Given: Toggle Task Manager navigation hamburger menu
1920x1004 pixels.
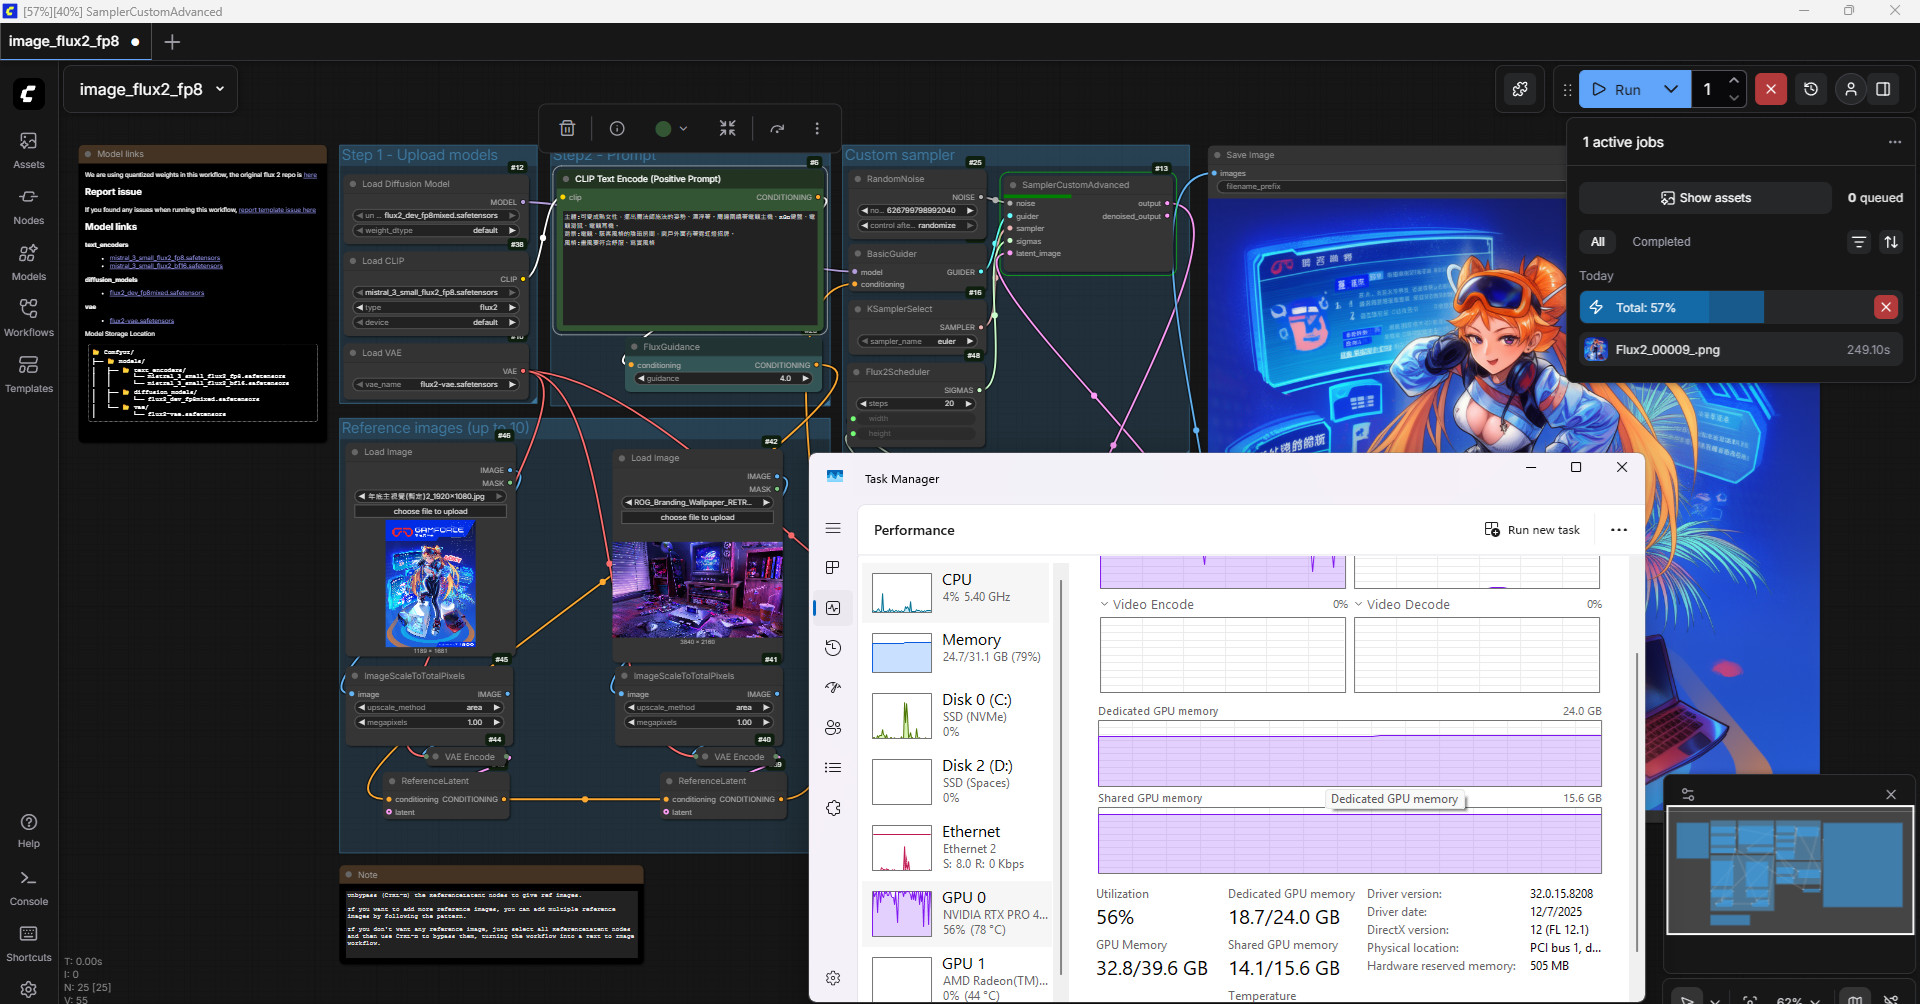Looking at the screenshot, I should tap(833, 528).
